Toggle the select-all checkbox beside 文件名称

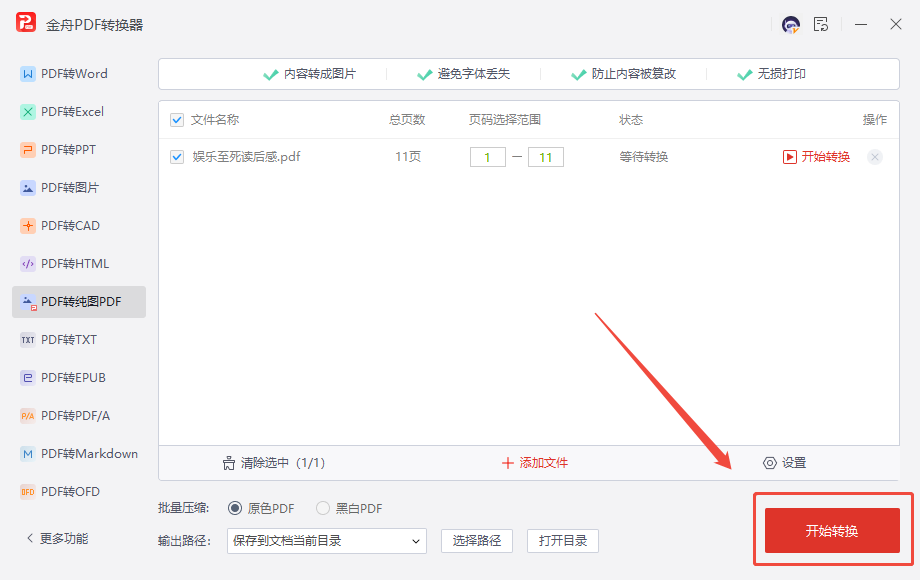177,120
